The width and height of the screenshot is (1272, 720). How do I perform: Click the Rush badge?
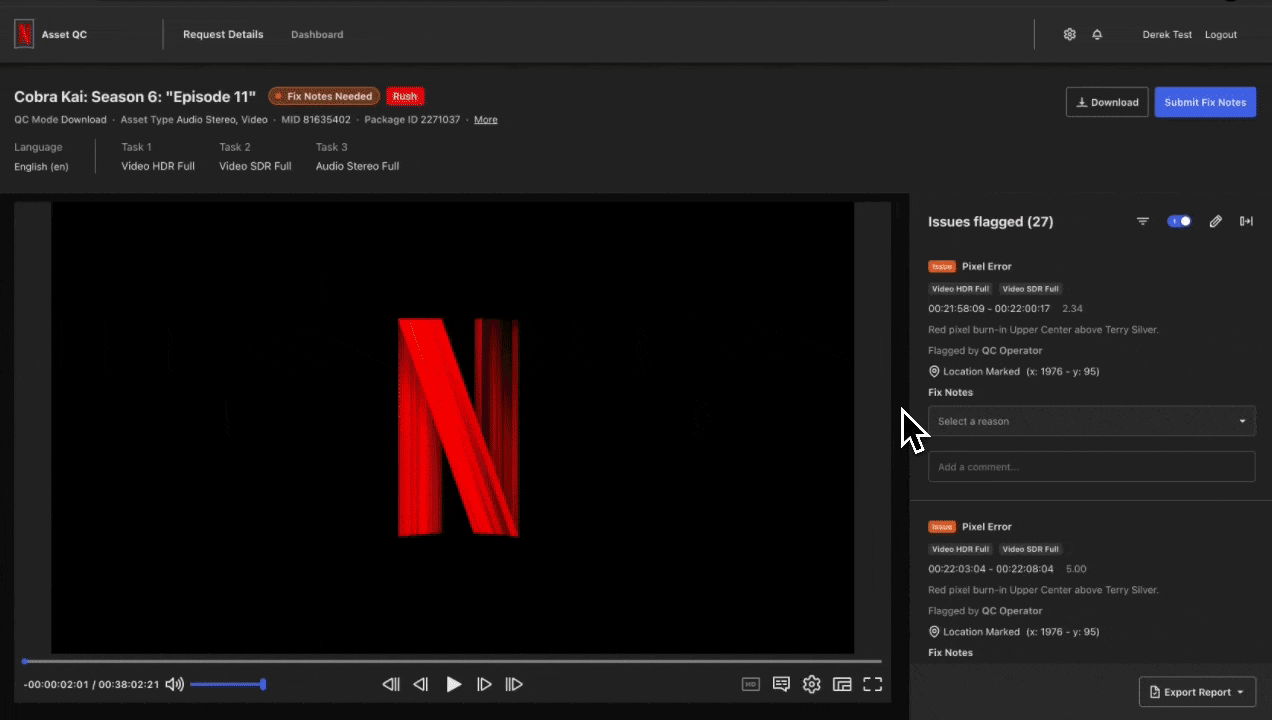pyautogui.click(x=405, y=96)
